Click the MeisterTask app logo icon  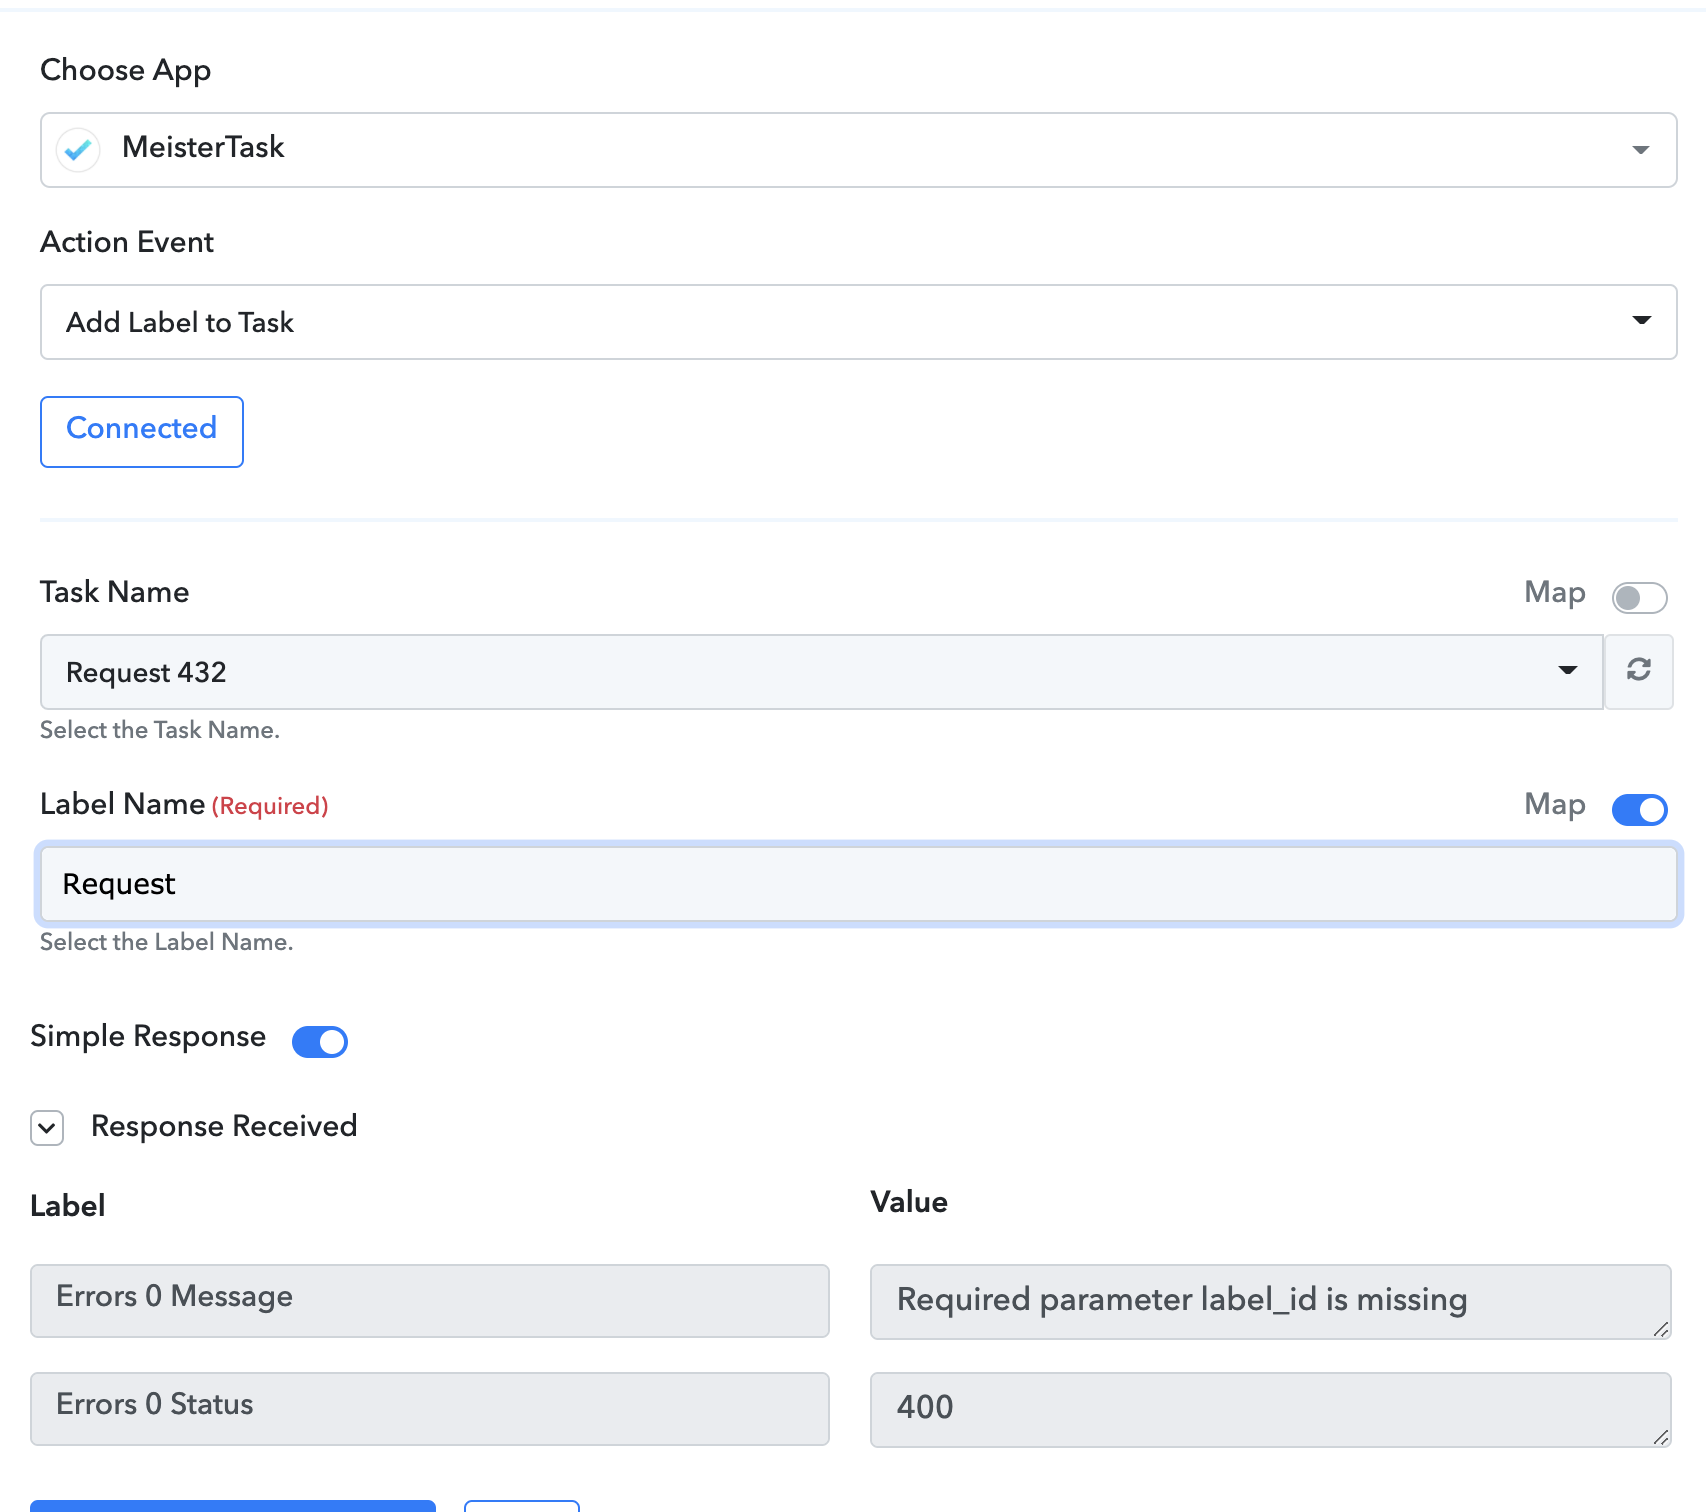(x=78, y=150)
